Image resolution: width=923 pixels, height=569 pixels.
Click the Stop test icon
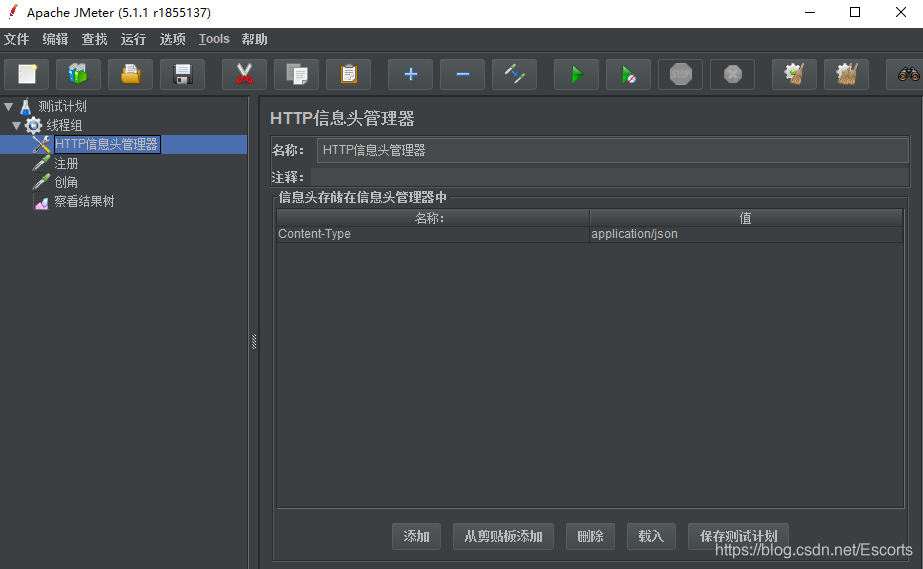pyautogui.click(x=680, y=74)
